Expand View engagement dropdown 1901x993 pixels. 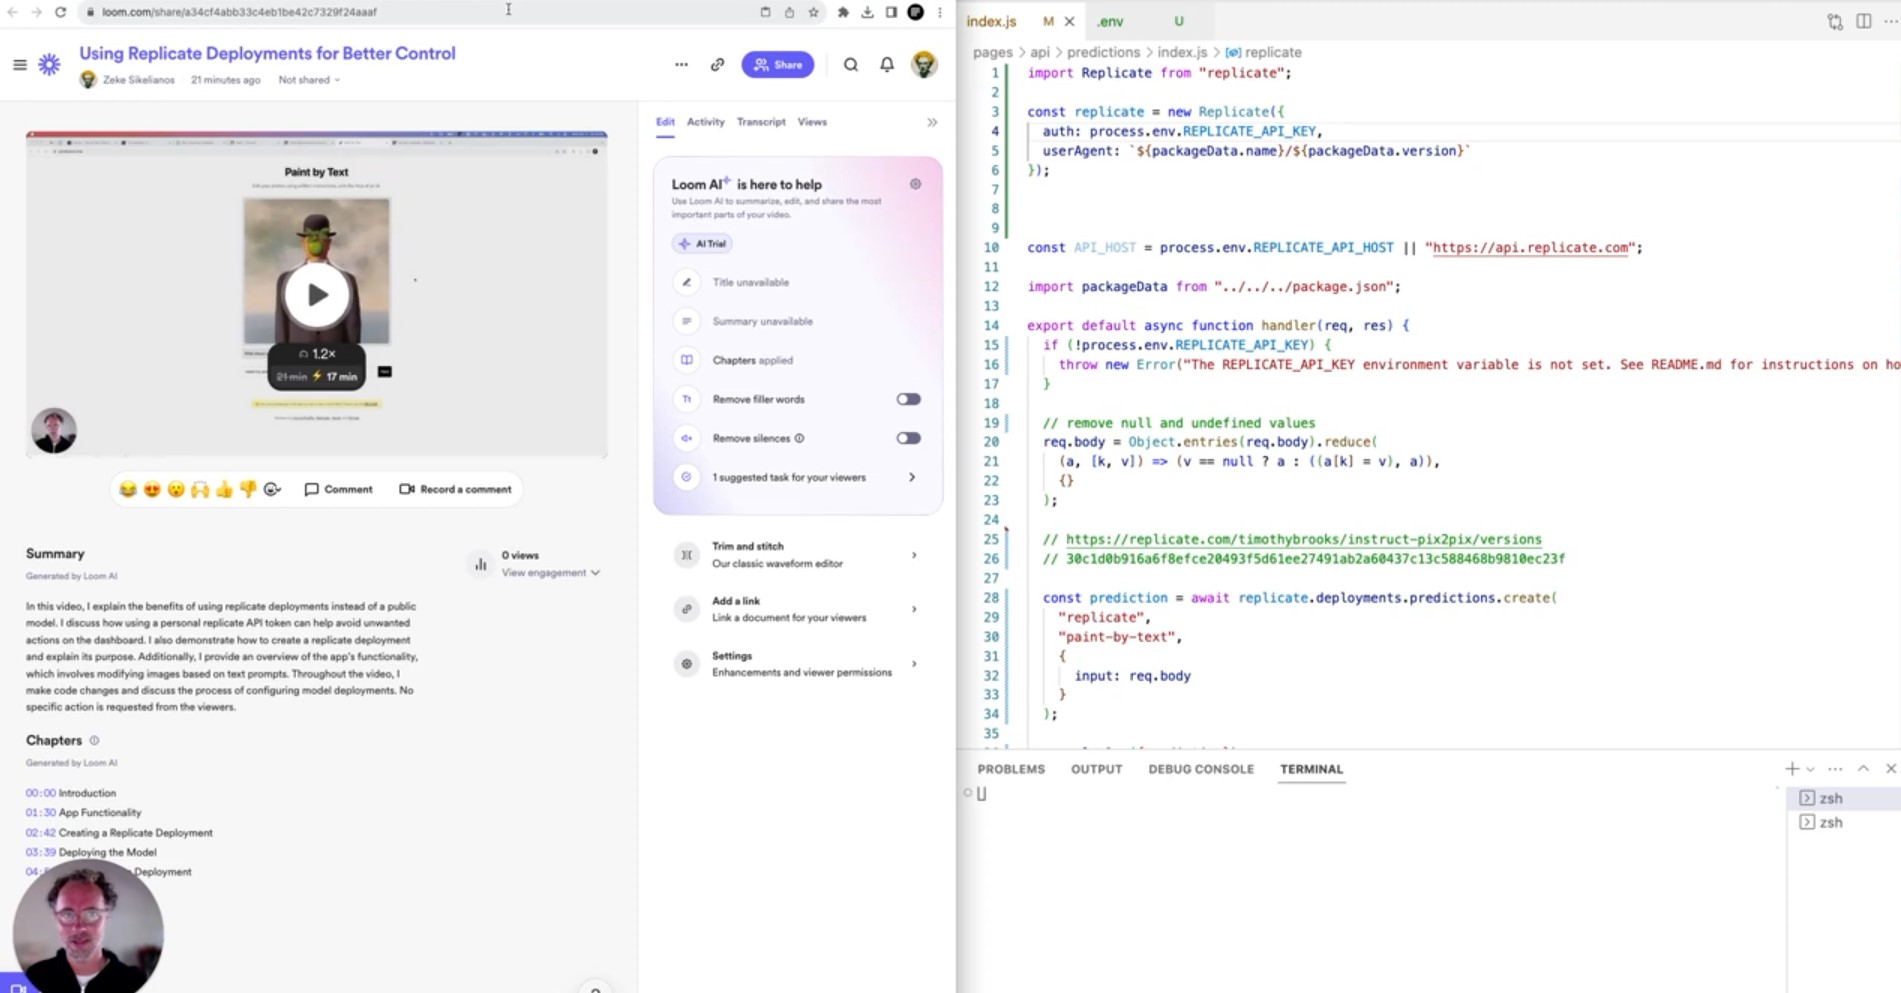click(551, 573)
